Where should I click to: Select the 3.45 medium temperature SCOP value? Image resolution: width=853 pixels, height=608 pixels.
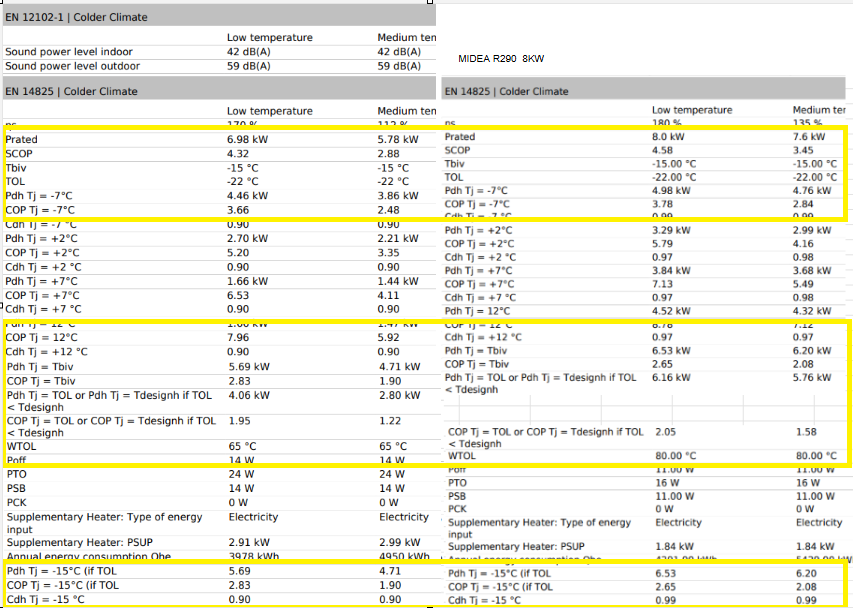pyautogui.click(x=804, y=150)
